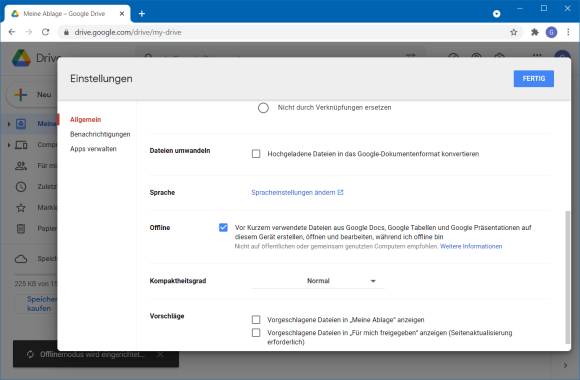This screenshot has width=580, height=380.
Task: Expand the Meine Ablage tree arrow
Action: [x=9, y=124]
